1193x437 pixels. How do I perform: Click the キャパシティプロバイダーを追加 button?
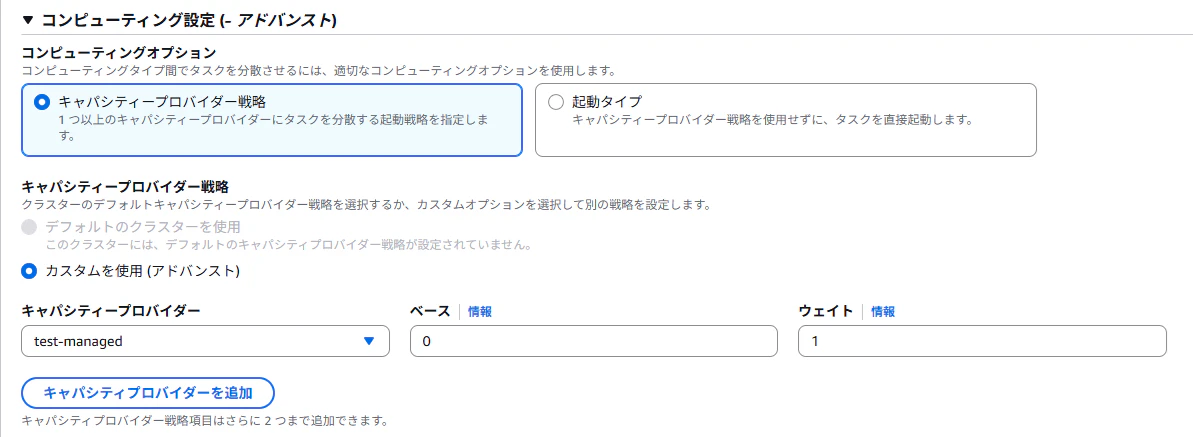point(148,393)
